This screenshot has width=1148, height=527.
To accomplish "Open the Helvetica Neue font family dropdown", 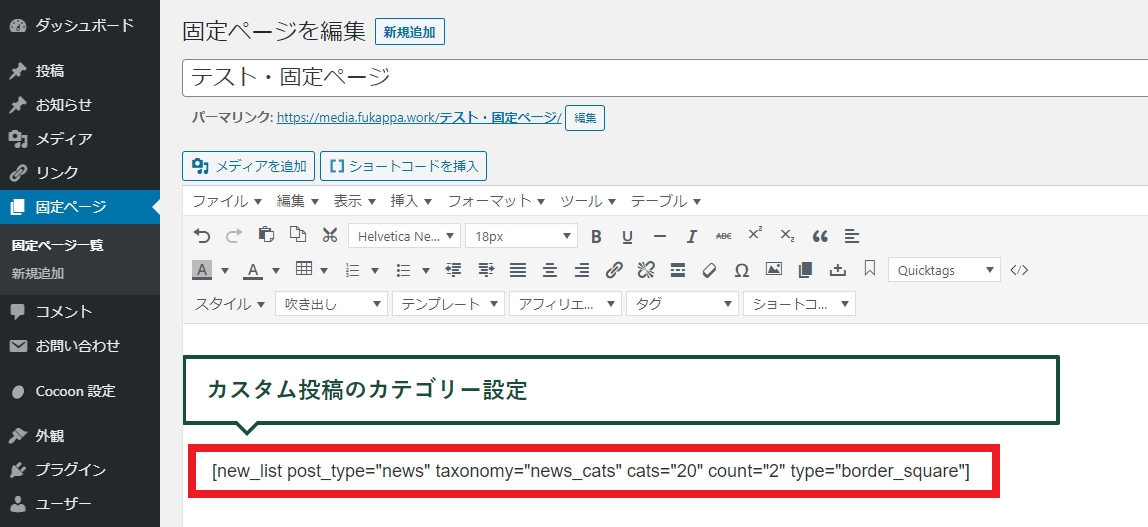I will pos(404,236).
